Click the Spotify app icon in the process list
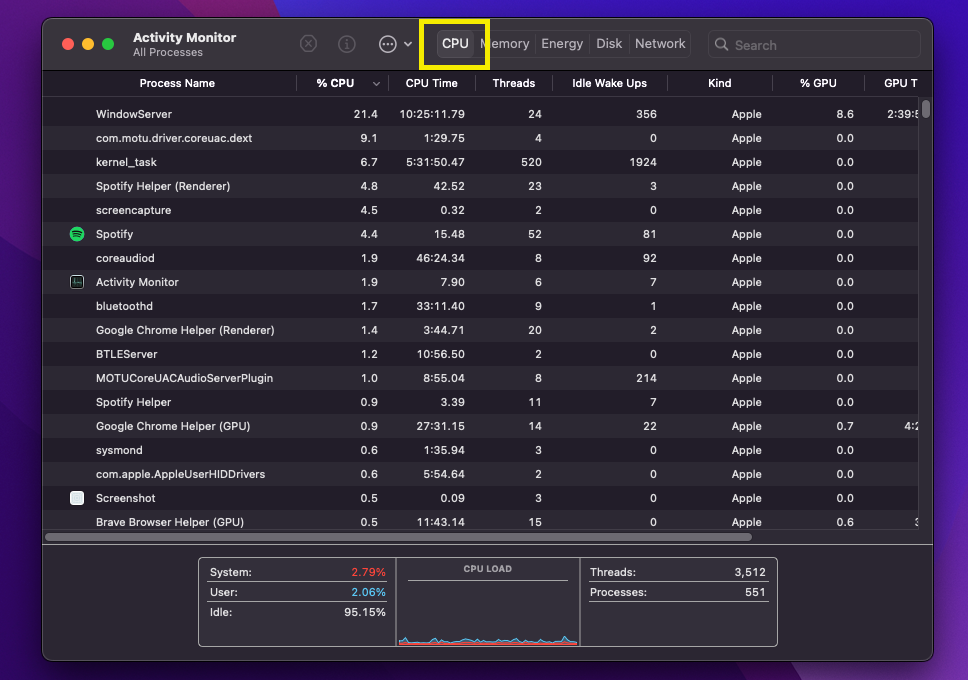Image resolution: width=968 pixels, height=680 pixels. (77, 234)
